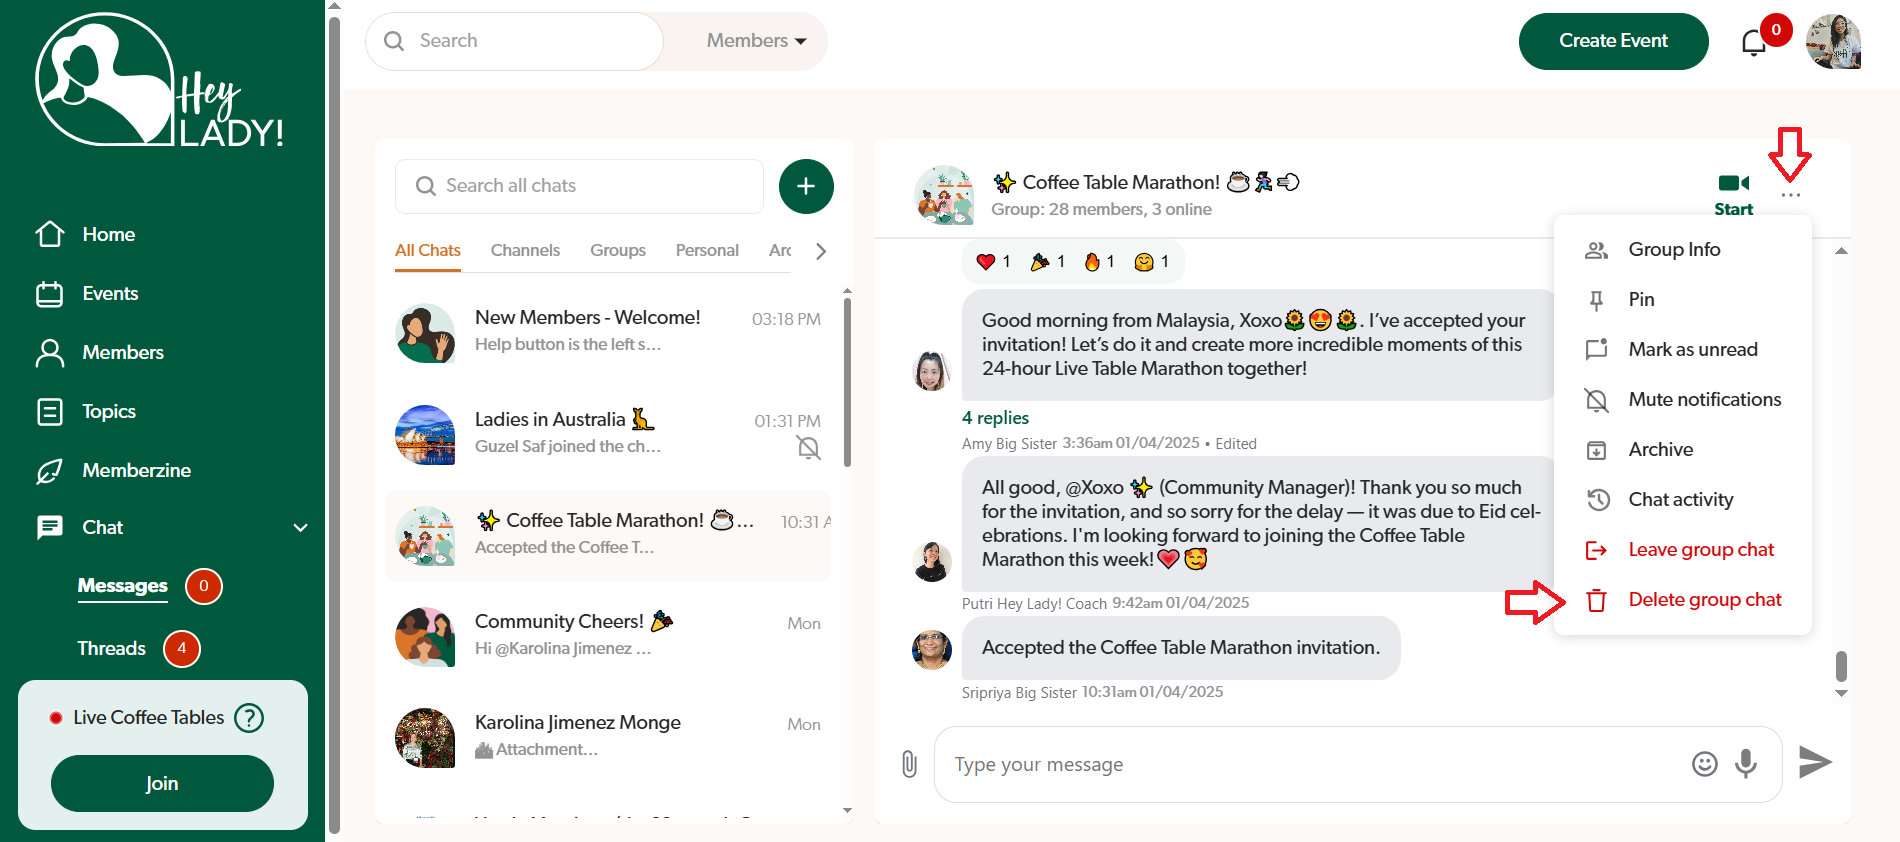Open the emoji picker
This screenshot has width=1900, height=842.
1705,764
